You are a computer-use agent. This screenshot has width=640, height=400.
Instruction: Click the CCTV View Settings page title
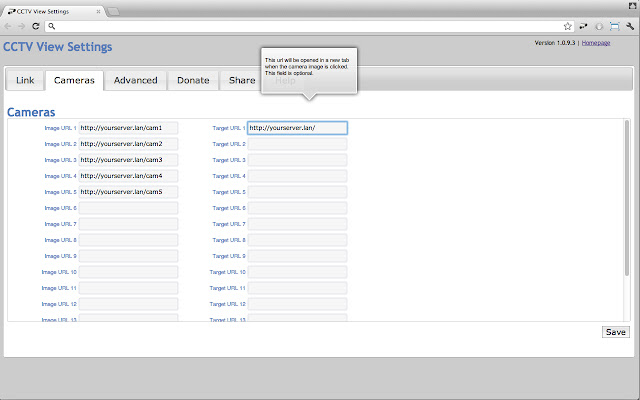coord(58,47)
